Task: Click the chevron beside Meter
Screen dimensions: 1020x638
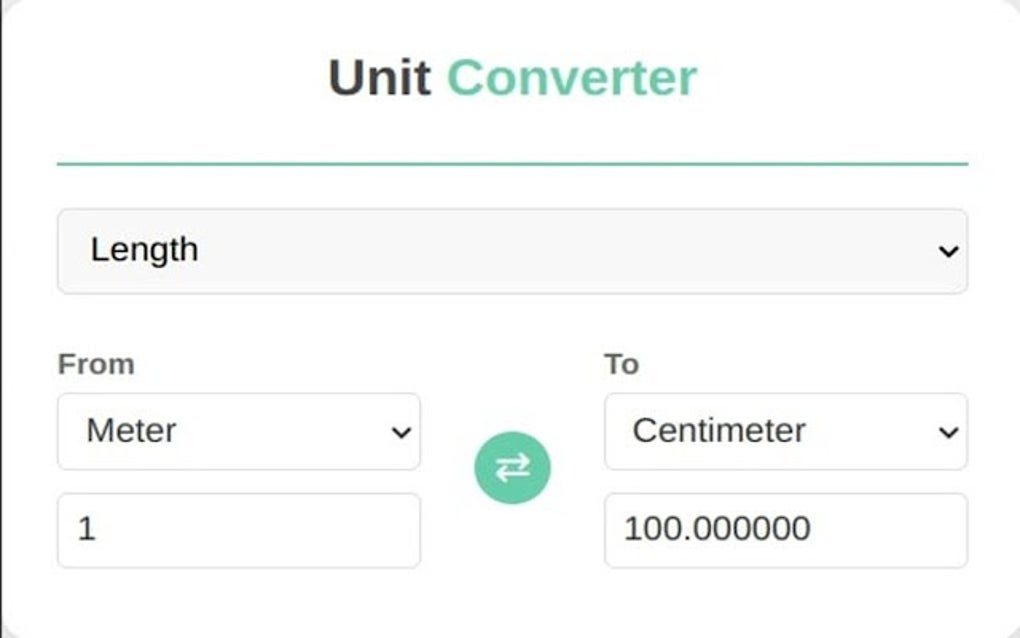Action: click(400, 431)
